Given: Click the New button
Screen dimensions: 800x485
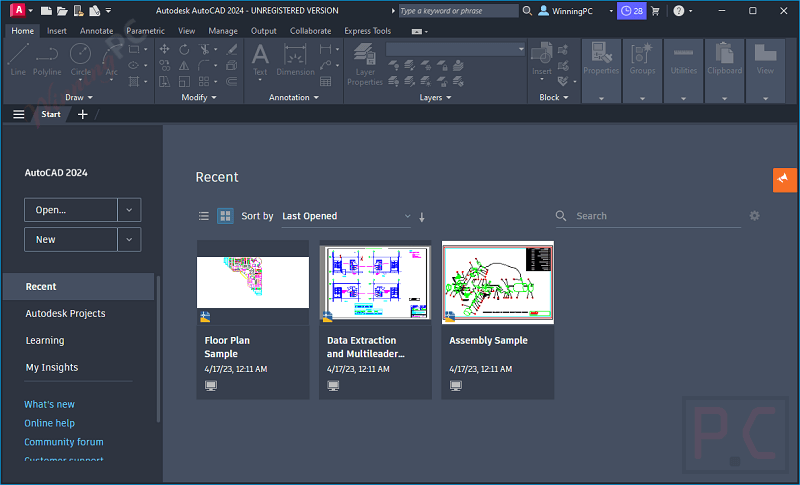Looking at the screenshot, I should tap(71, 239).
